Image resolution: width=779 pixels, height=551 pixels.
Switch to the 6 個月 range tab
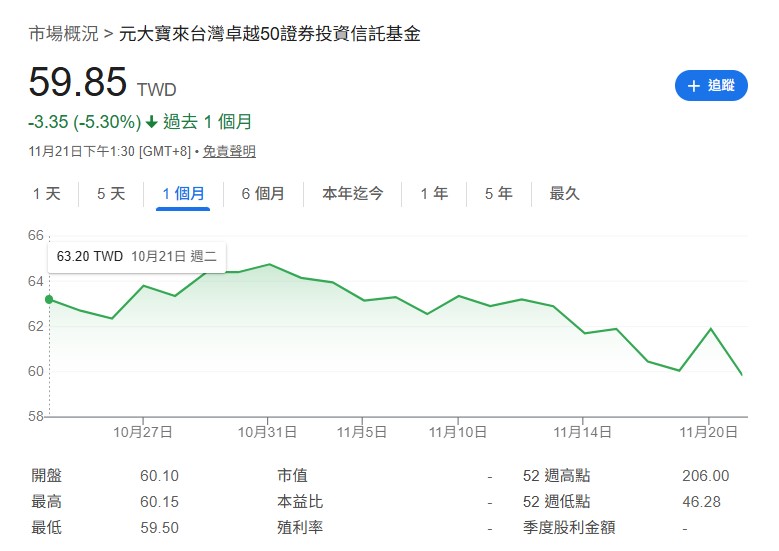pyautogui.click(x=263, y=193)
